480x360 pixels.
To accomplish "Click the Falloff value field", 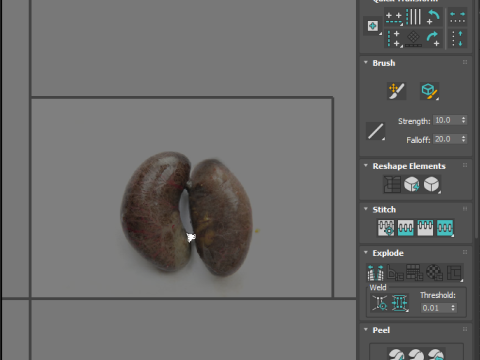I will coord(447,139).
